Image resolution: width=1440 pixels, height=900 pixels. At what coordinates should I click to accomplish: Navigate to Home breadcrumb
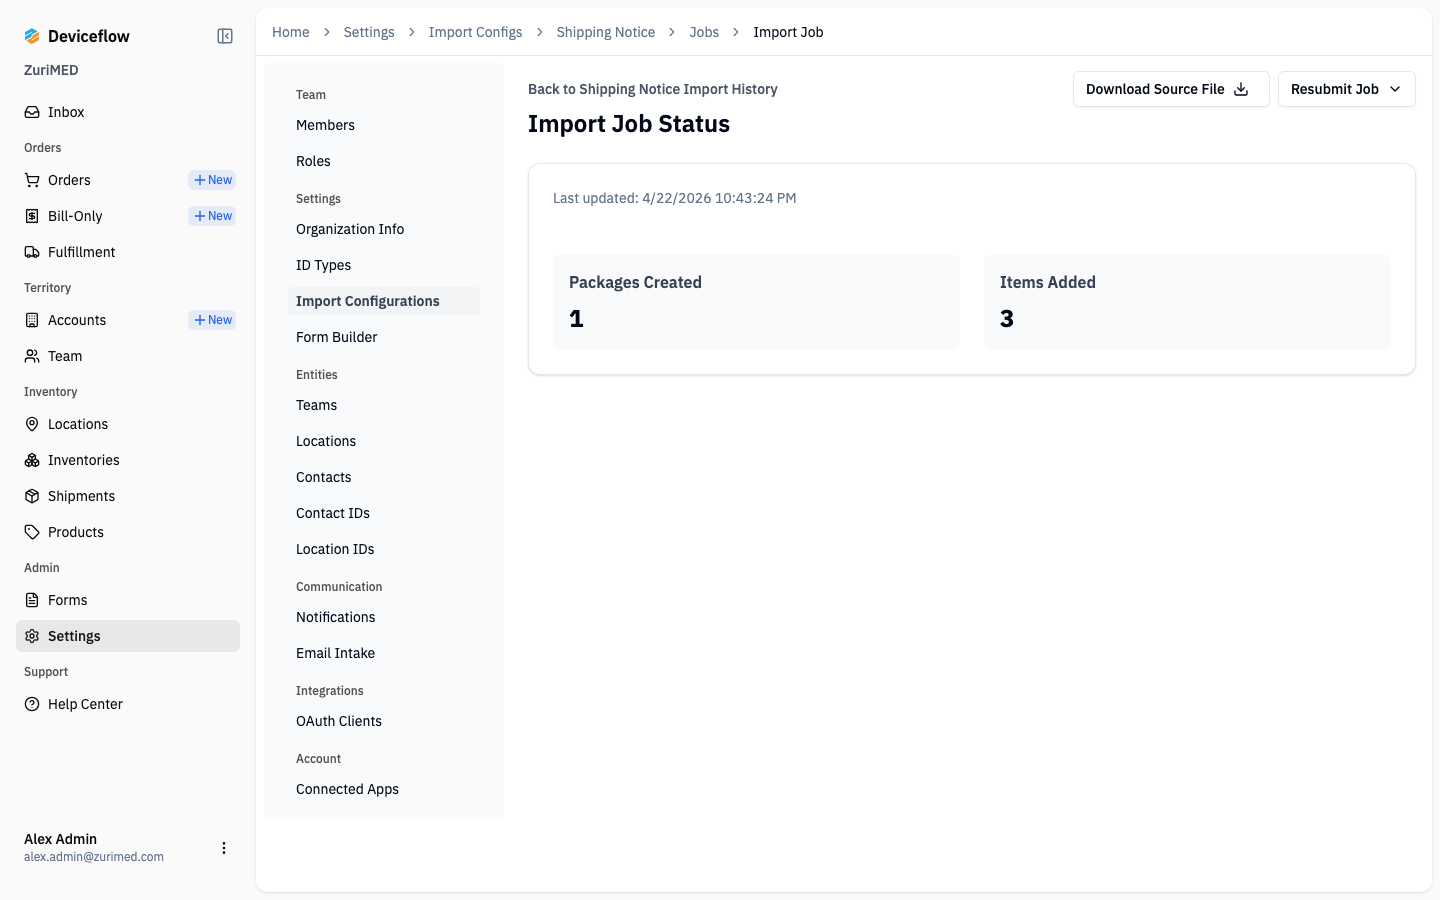click(291, 32)
